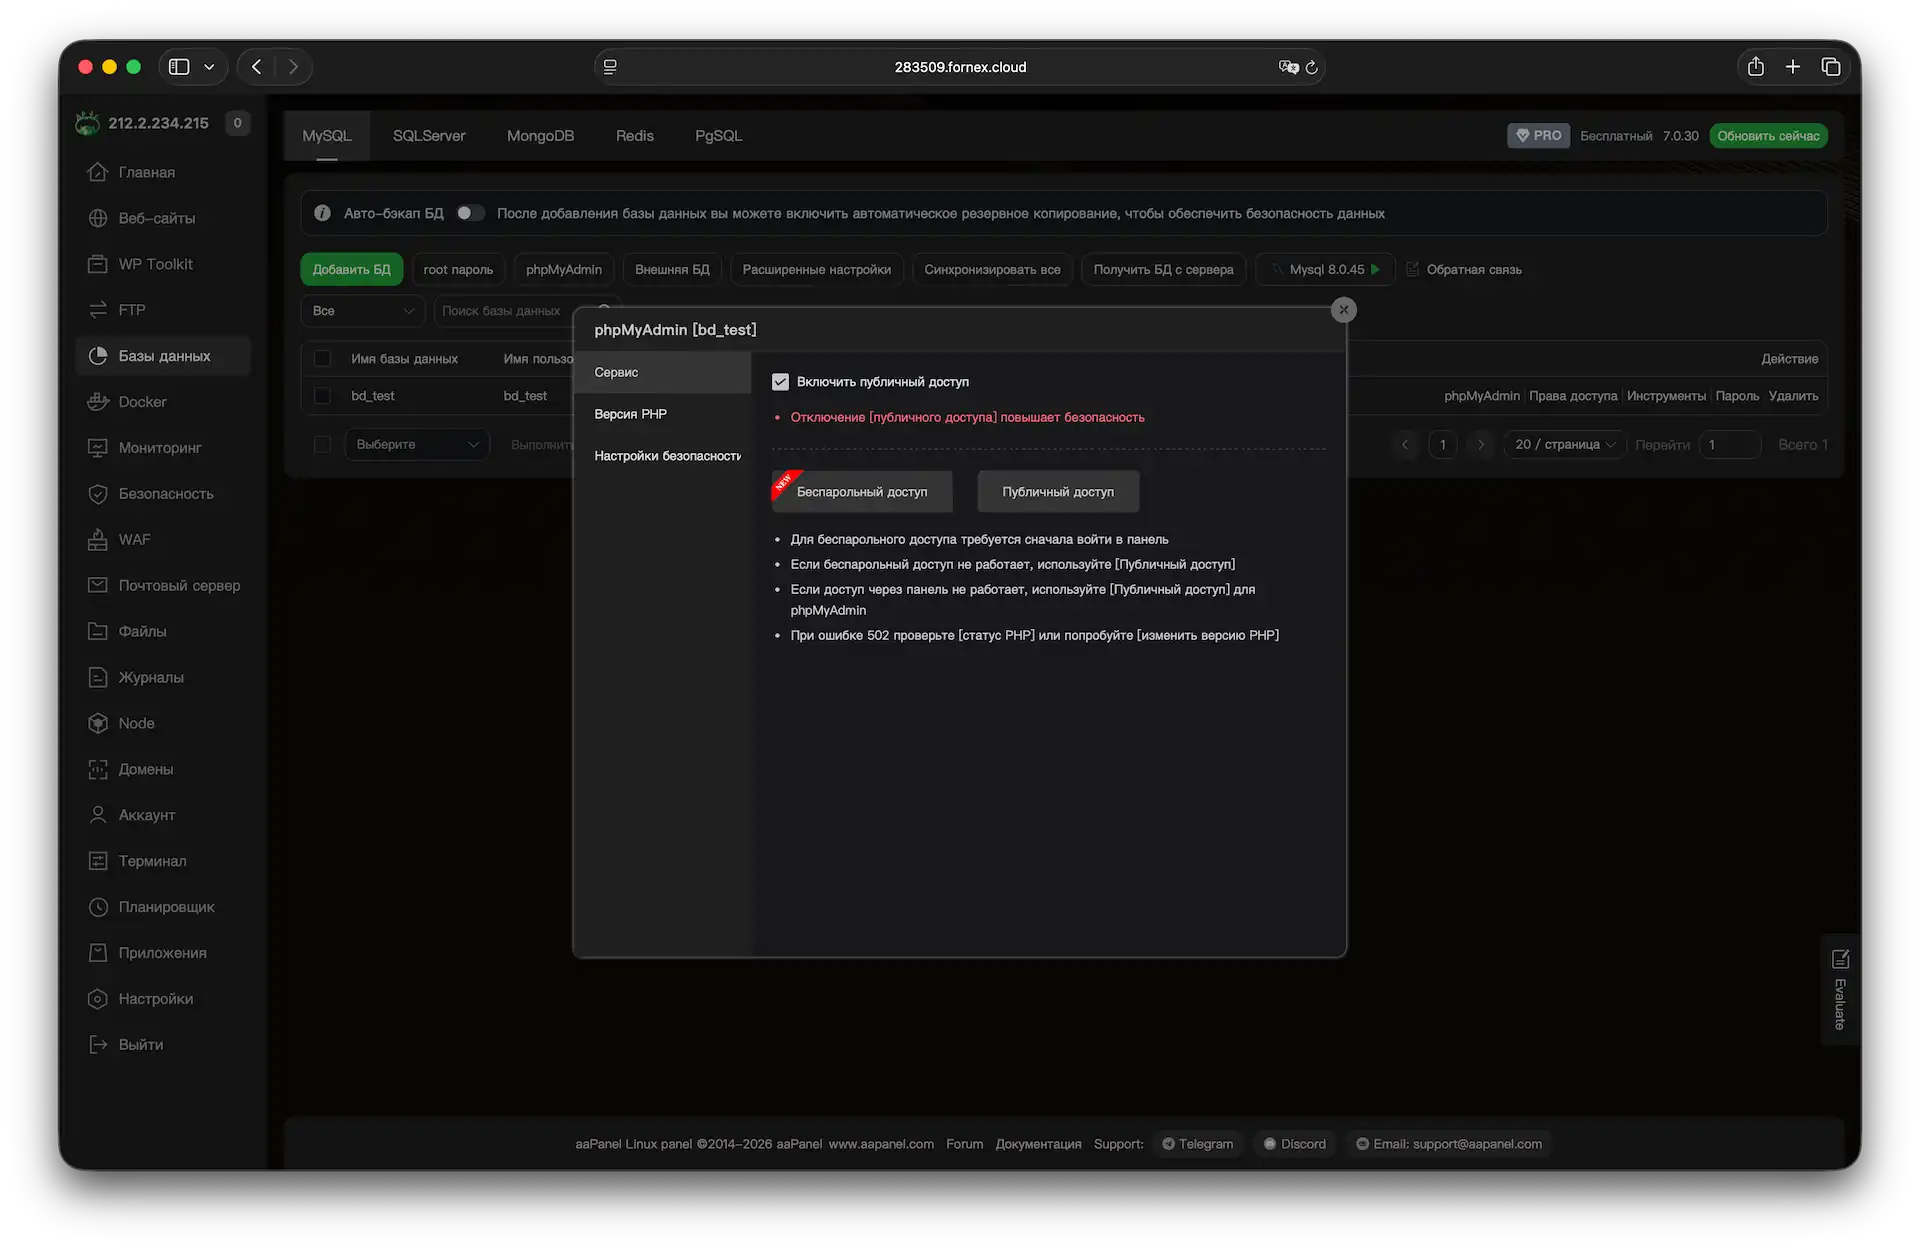Open the Все filter dropdown
The width and height of the screenshot is (1920, 1248).
[362, 311]
